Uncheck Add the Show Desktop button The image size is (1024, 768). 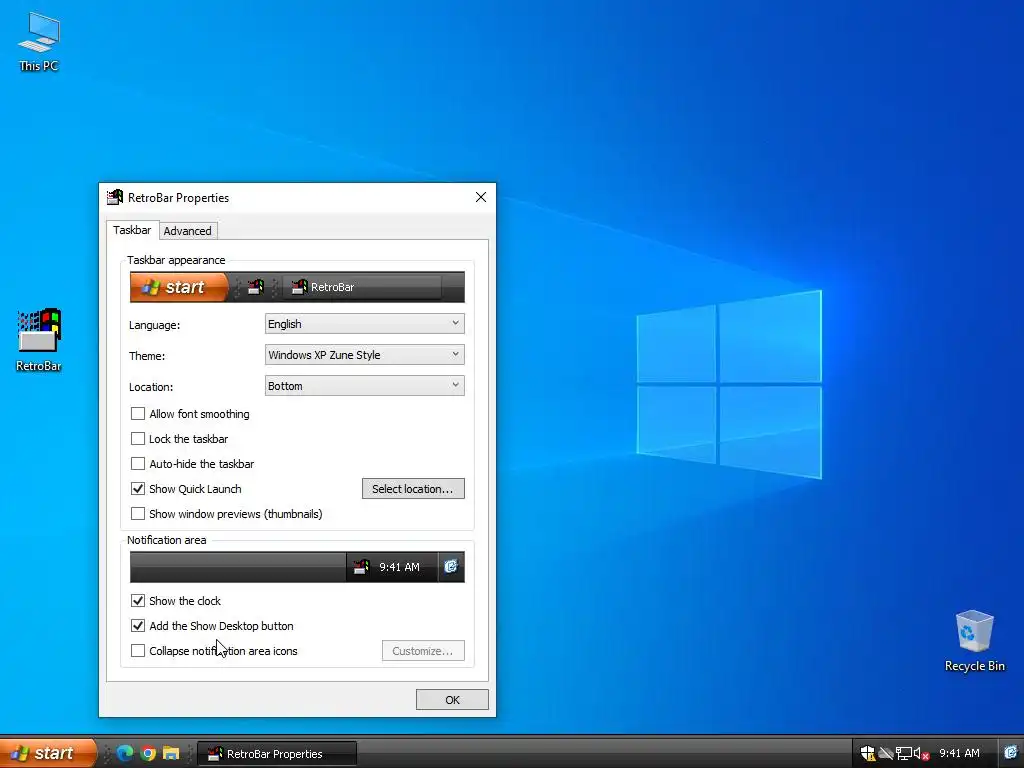coord(138,626)
